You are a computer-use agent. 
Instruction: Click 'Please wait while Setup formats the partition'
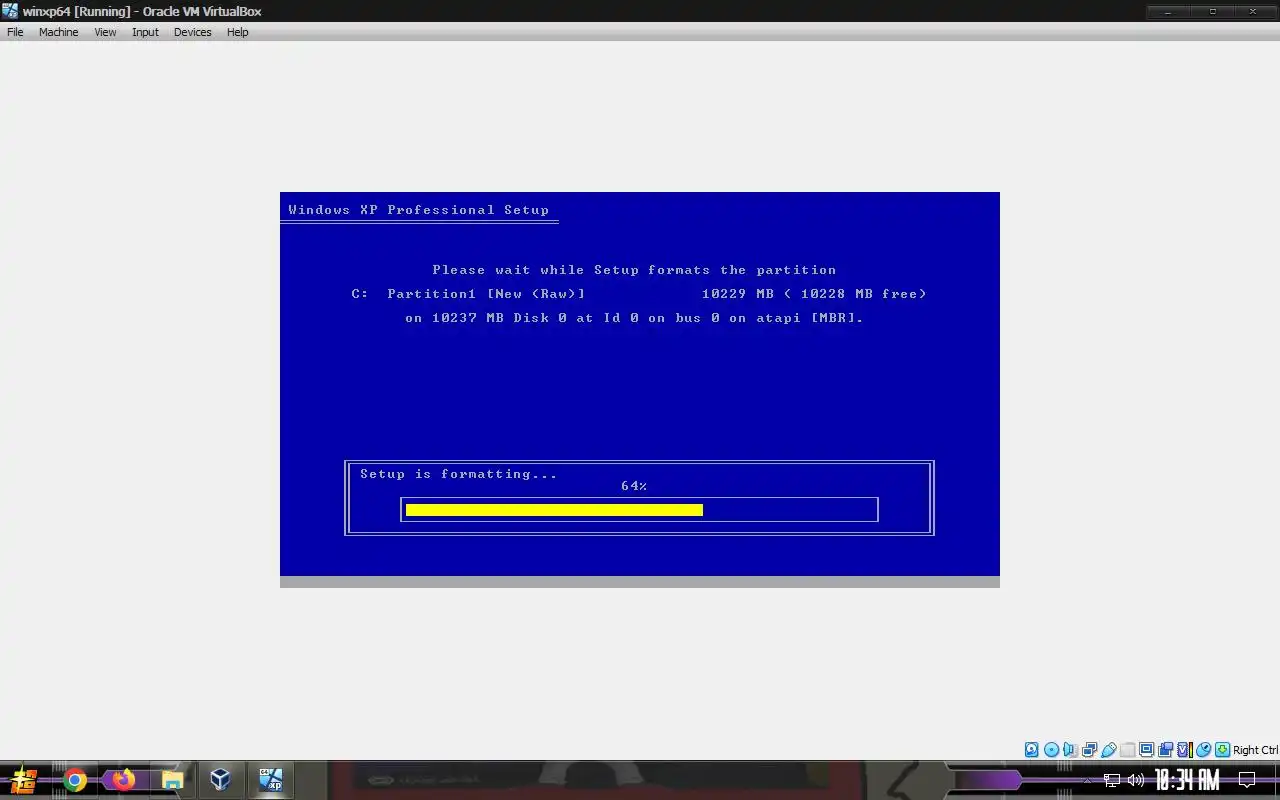tap(634, 270)
